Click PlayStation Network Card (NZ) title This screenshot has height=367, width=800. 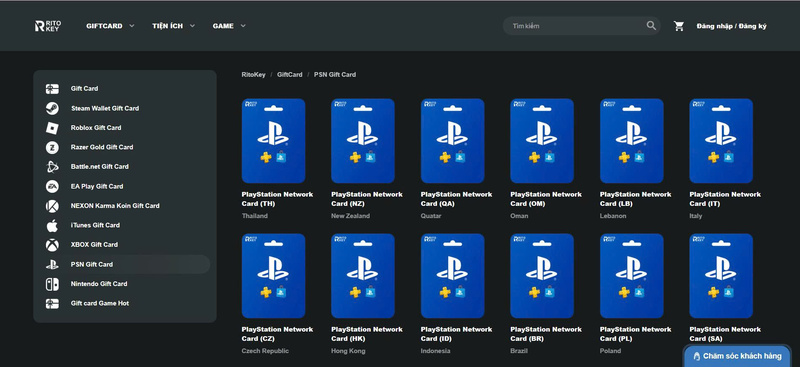[x=366, y=199]
